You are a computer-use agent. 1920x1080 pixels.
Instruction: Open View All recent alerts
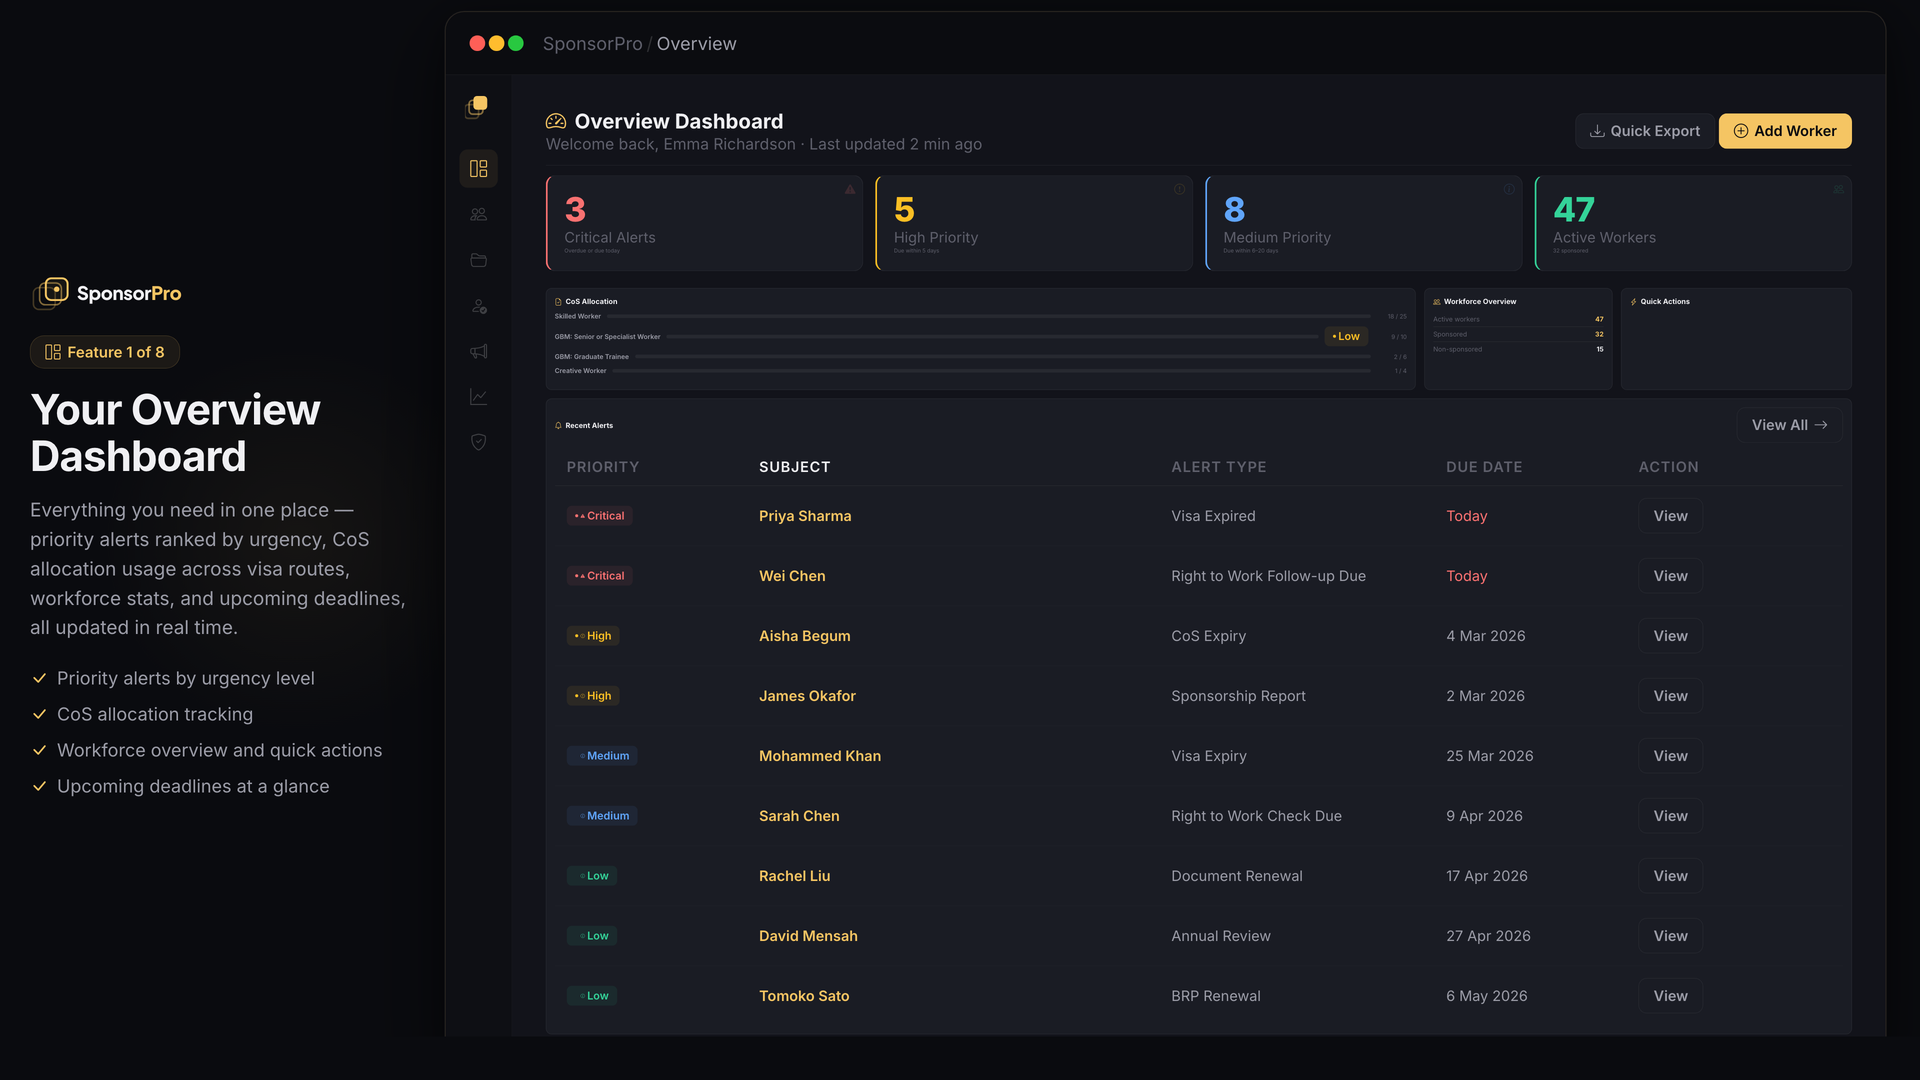(1789, 425)
